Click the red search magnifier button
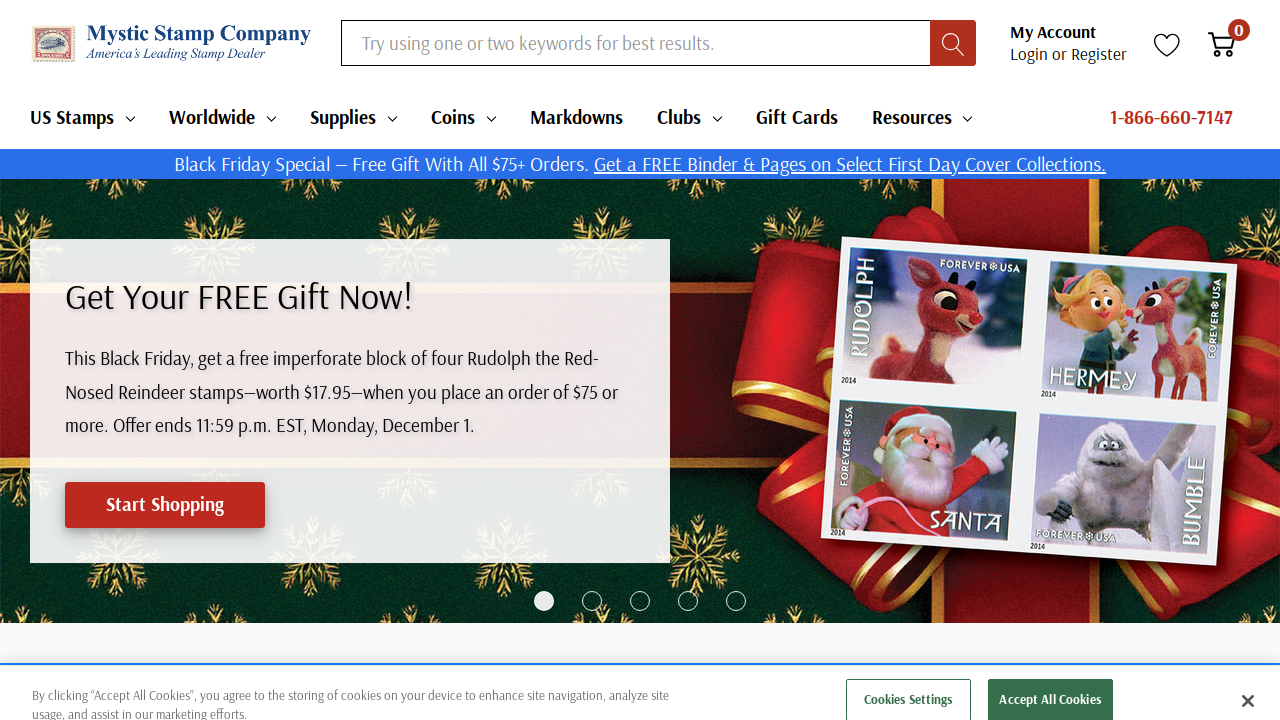1280x720 pixels. click(x=952, y=43)
